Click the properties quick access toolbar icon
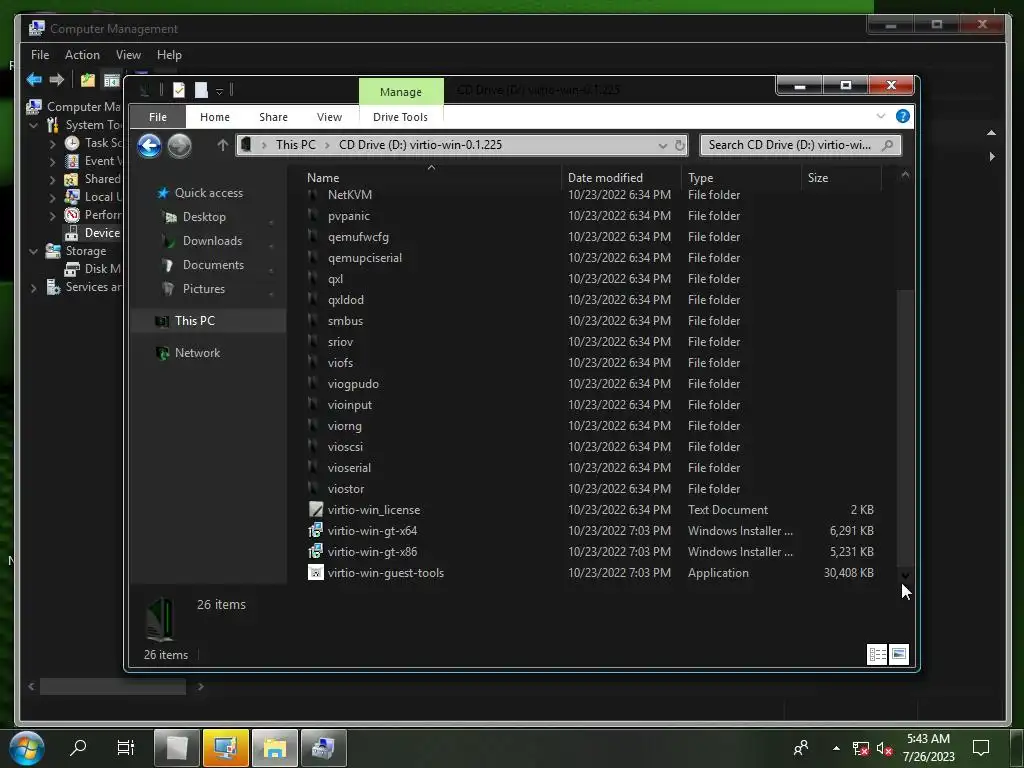Image resolution: width=1024 pixels, height=768 pixels. click(179, 89)
